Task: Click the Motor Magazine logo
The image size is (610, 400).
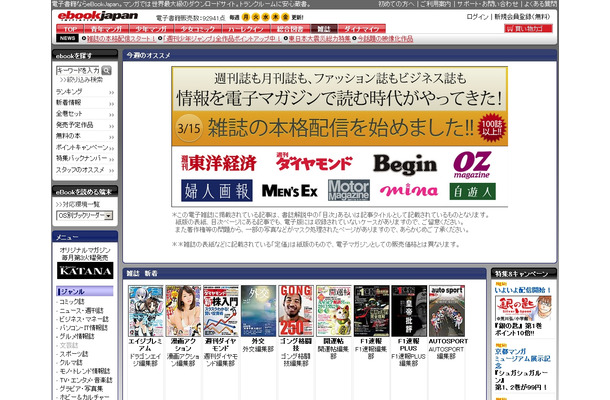Action: coord(349,190)
